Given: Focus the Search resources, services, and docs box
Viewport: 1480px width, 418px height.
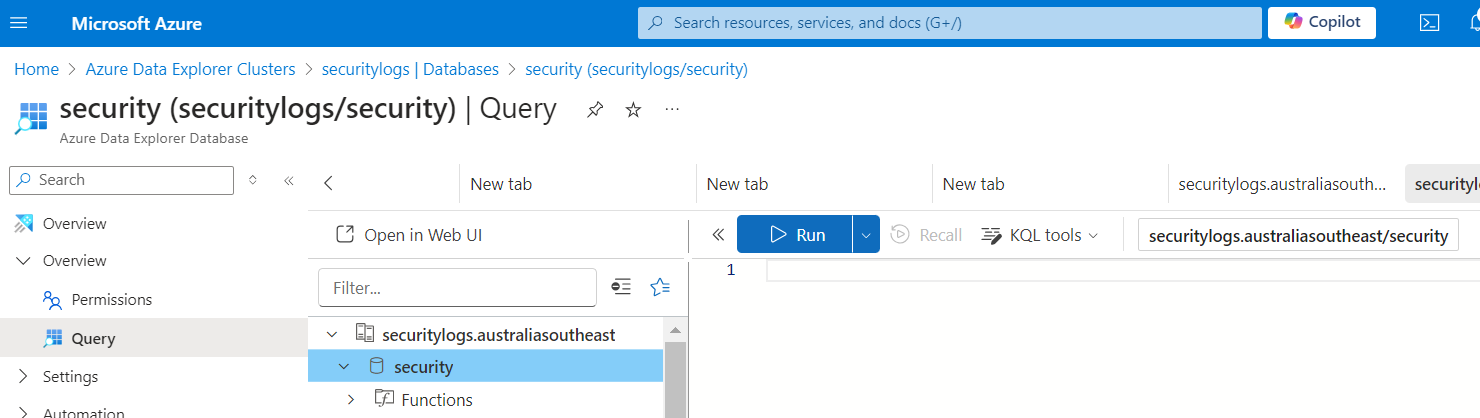Looking at the screenshot, I should click(x=949, y=22).
